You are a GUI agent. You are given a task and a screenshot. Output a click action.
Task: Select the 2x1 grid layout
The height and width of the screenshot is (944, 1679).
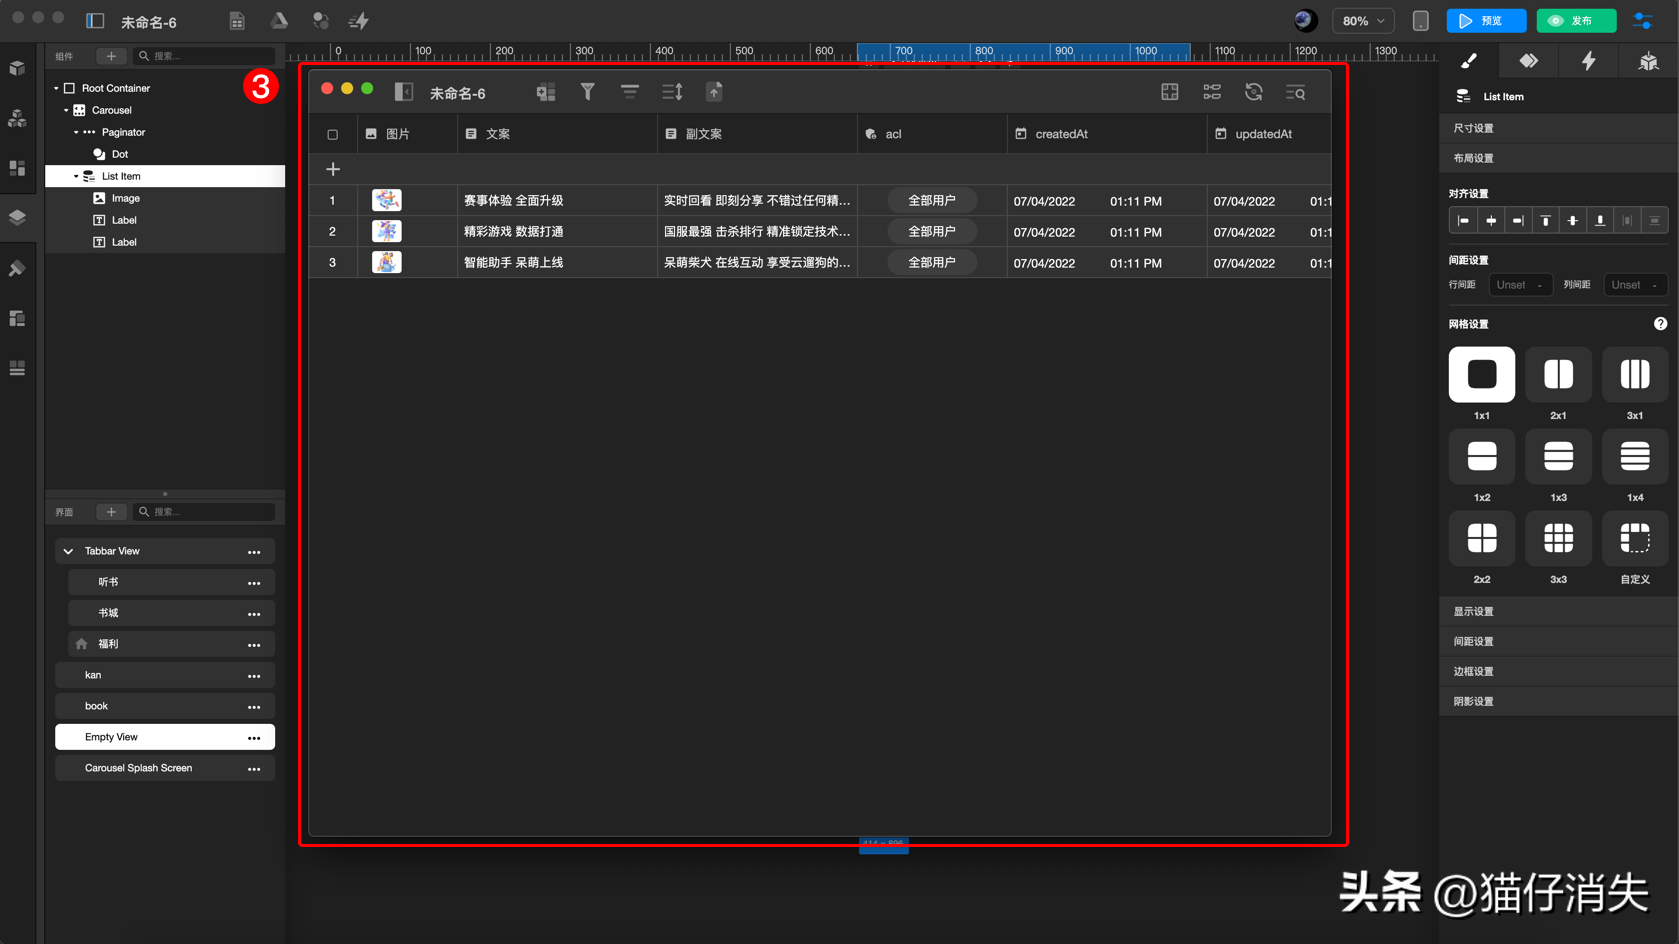pos(1558,375)
